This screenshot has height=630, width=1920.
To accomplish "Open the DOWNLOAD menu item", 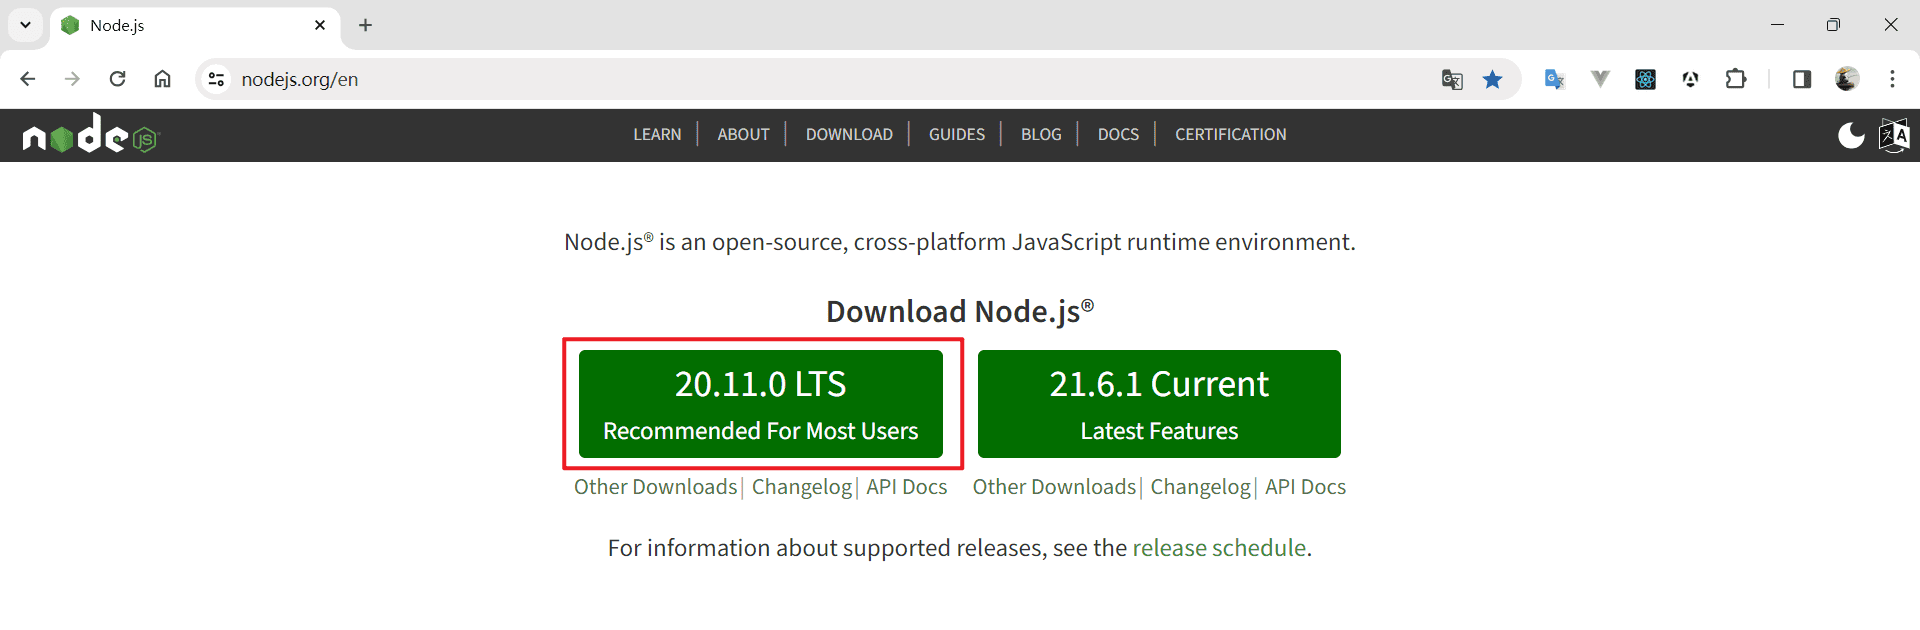I will click(x=849, y=134).
